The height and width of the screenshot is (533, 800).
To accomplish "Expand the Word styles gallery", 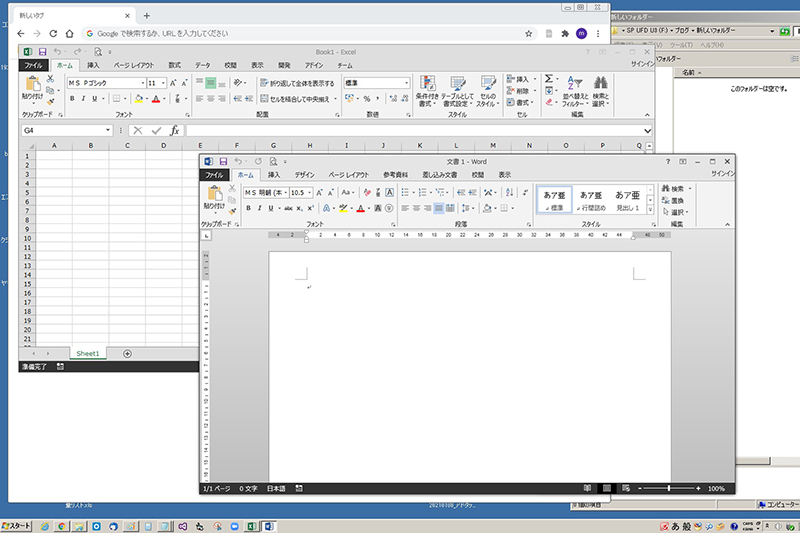I will (x=650, y=210).
